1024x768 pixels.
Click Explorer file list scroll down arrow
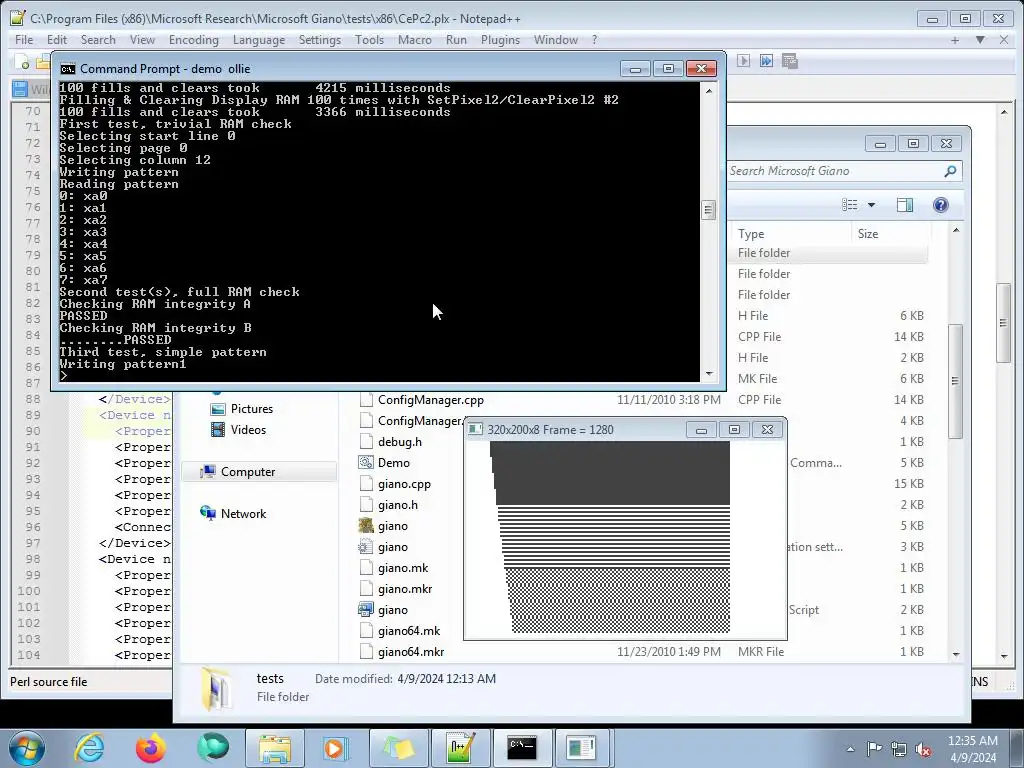(955, 654)
